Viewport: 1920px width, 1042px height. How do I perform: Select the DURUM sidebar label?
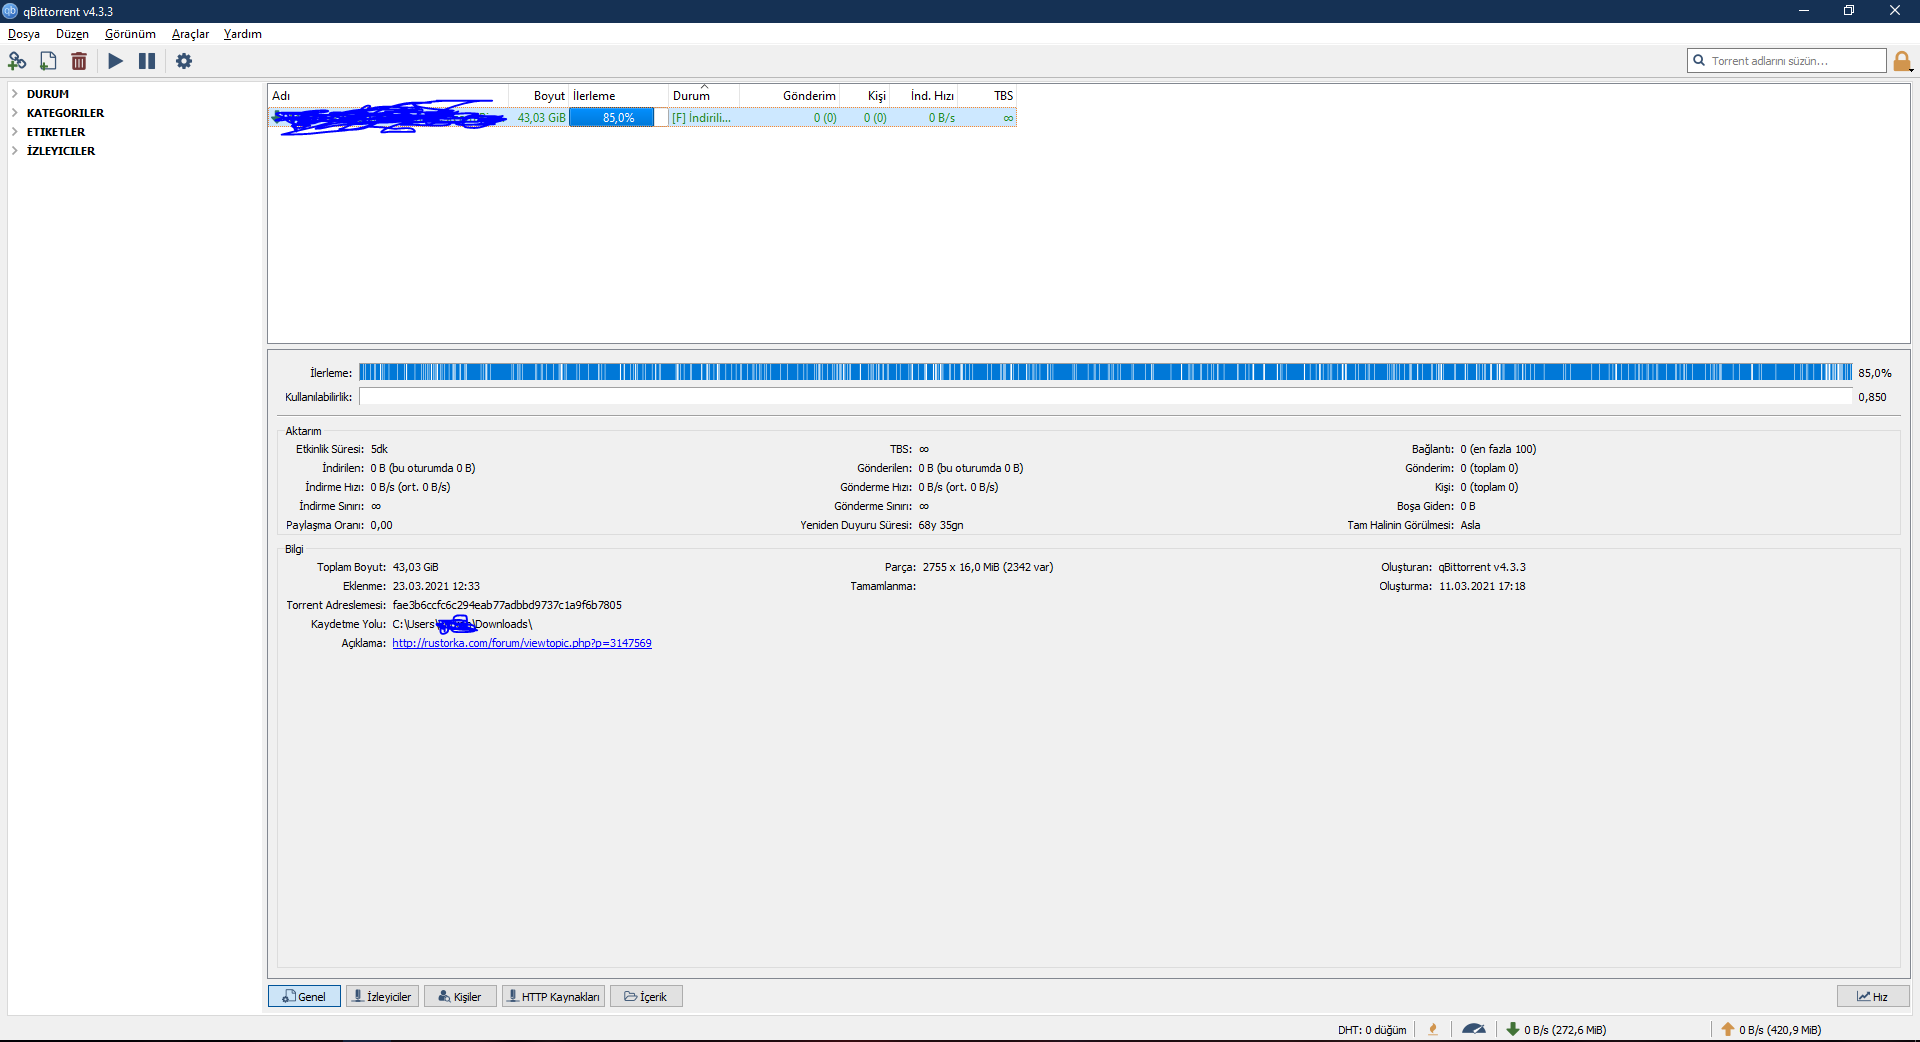coord(48,94)
